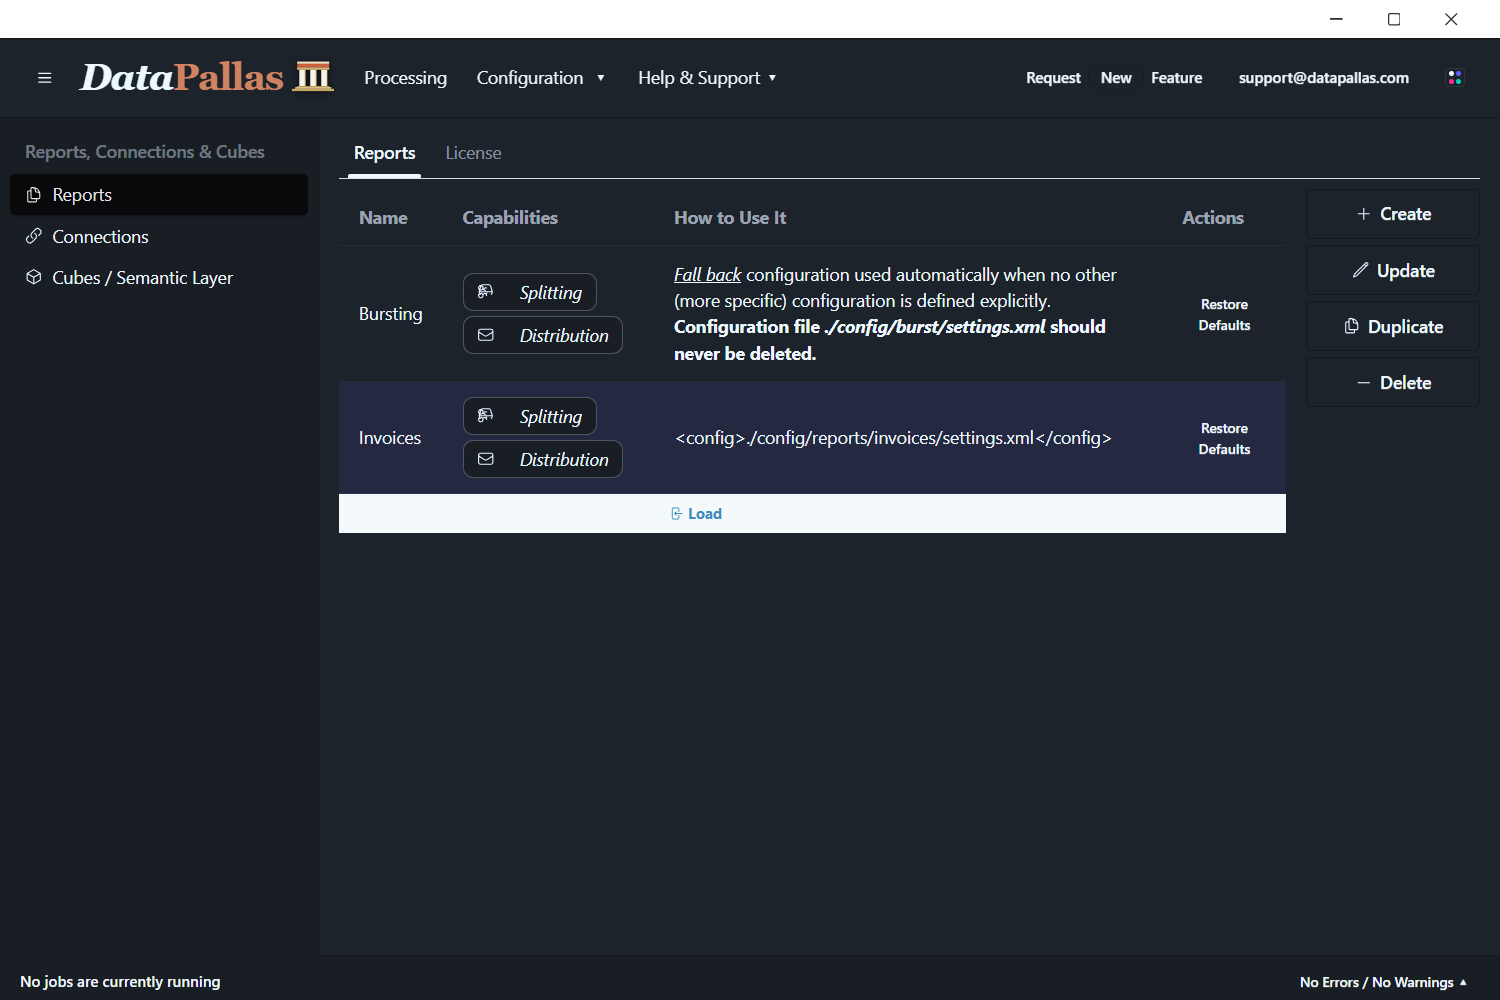This screenshot has width=1500, height=1000.
Task: Select Cubes / Semantic Layer in sidebar
Action: (159, 277)
